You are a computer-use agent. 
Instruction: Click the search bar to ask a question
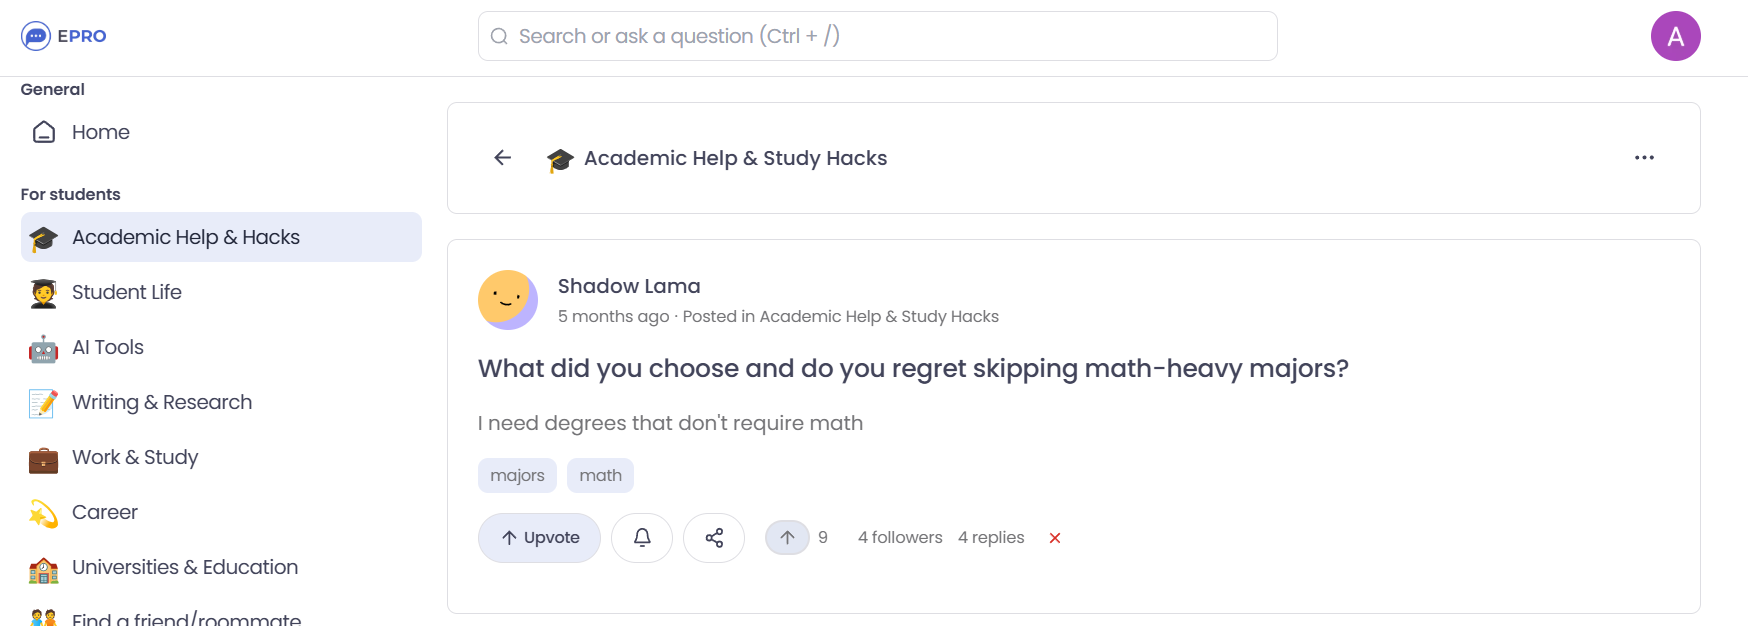coord(877,35)
